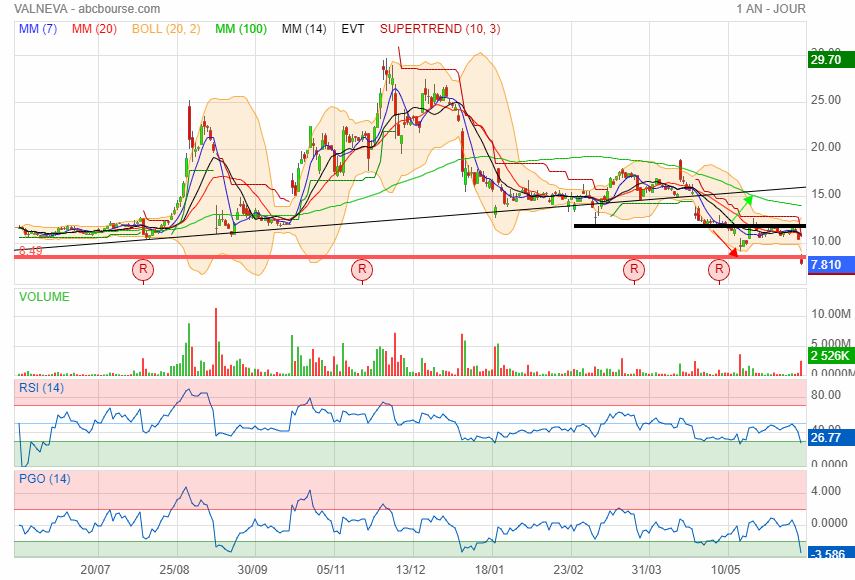855x580 pixels.
Task: Click the 05/11 date axis label
Action: click(331, 570)
